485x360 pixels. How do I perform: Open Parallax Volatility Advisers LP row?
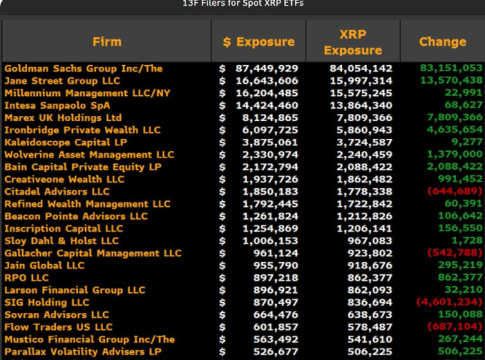(x=243, y=352)
